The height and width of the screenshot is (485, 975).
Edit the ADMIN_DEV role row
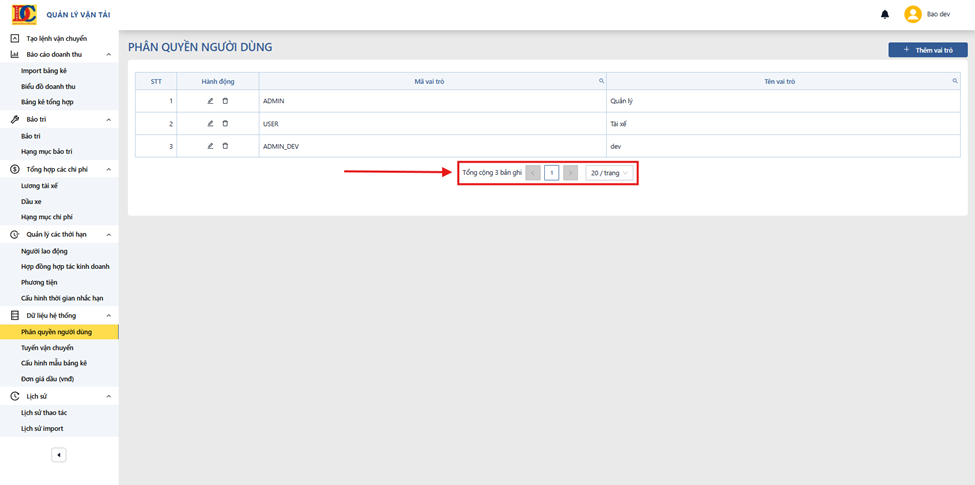pos(210,146)
